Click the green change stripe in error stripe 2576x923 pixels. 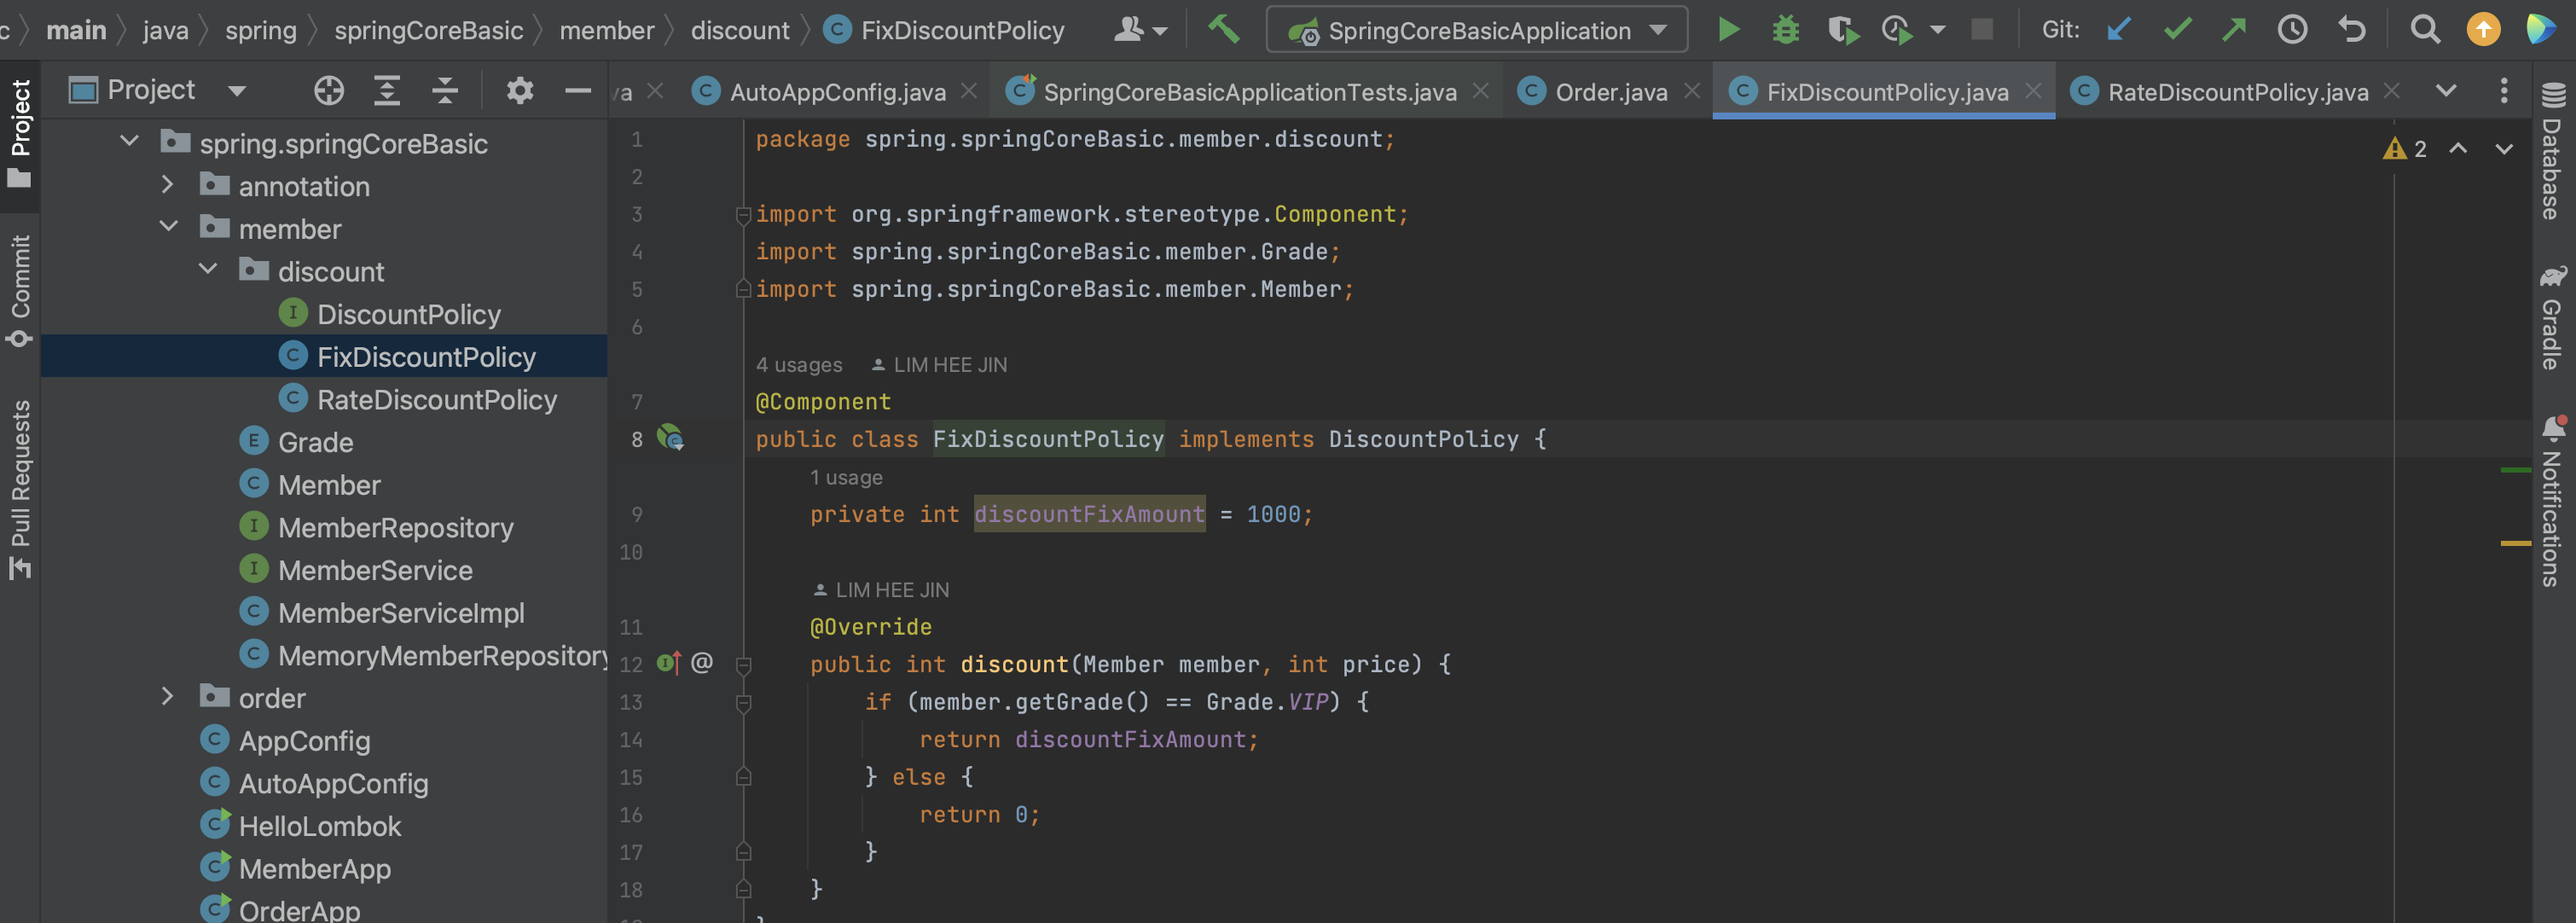(x=2515, y=469)
